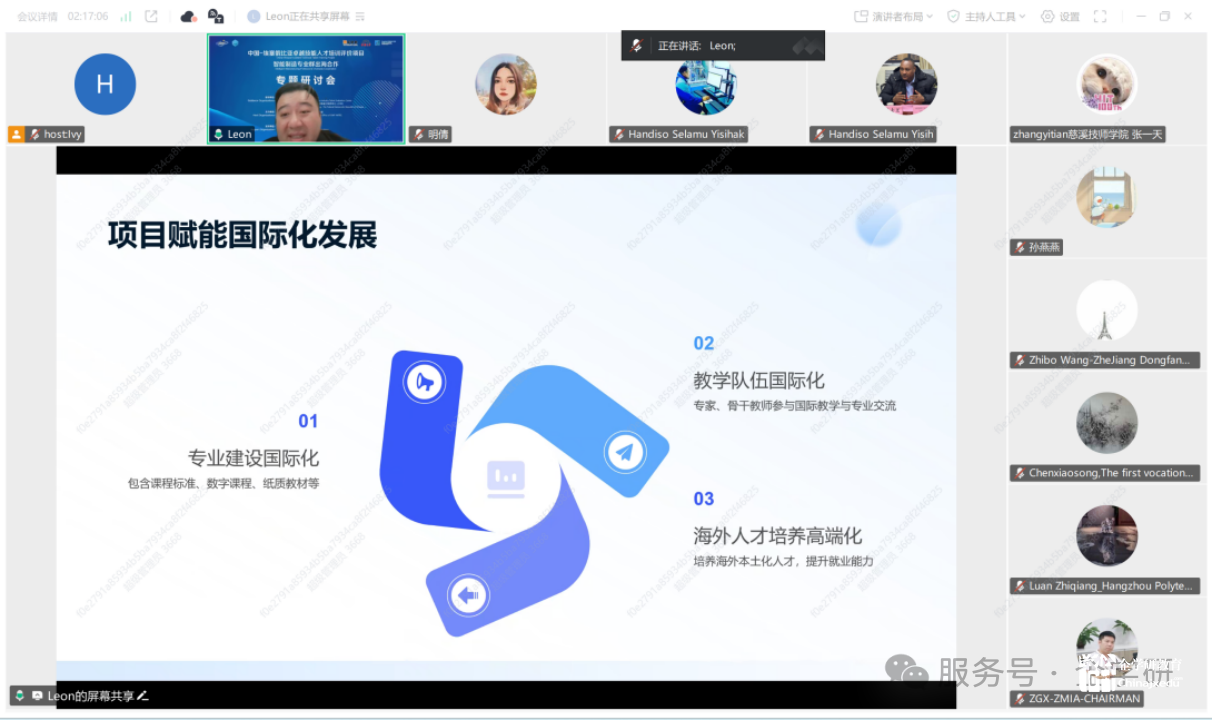Viewport: 1212px width, 720px height.
Task: Enter full screen mode
Action: [1100, 16]
